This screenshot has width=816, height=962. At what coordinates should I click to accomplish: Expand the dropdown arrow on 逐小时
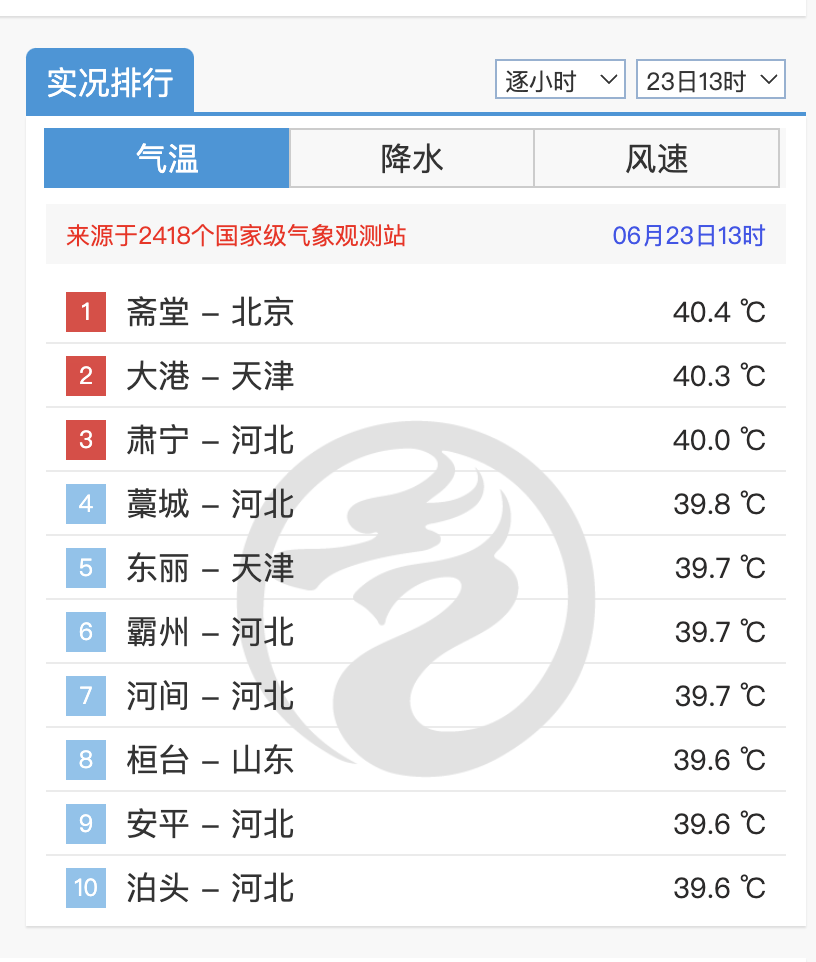click(606, 79)
